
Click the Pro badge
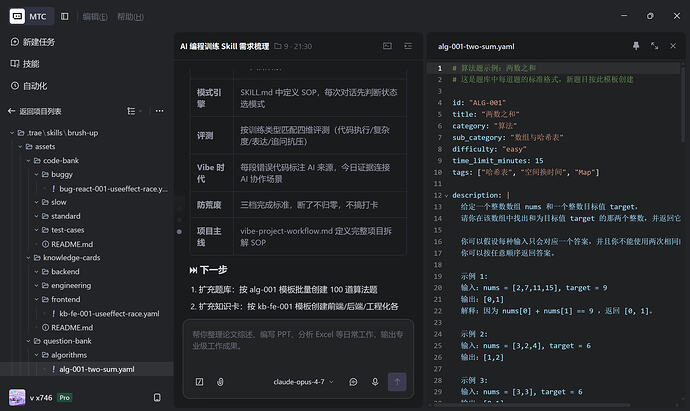pyautogui.click(x=65, y=398)
